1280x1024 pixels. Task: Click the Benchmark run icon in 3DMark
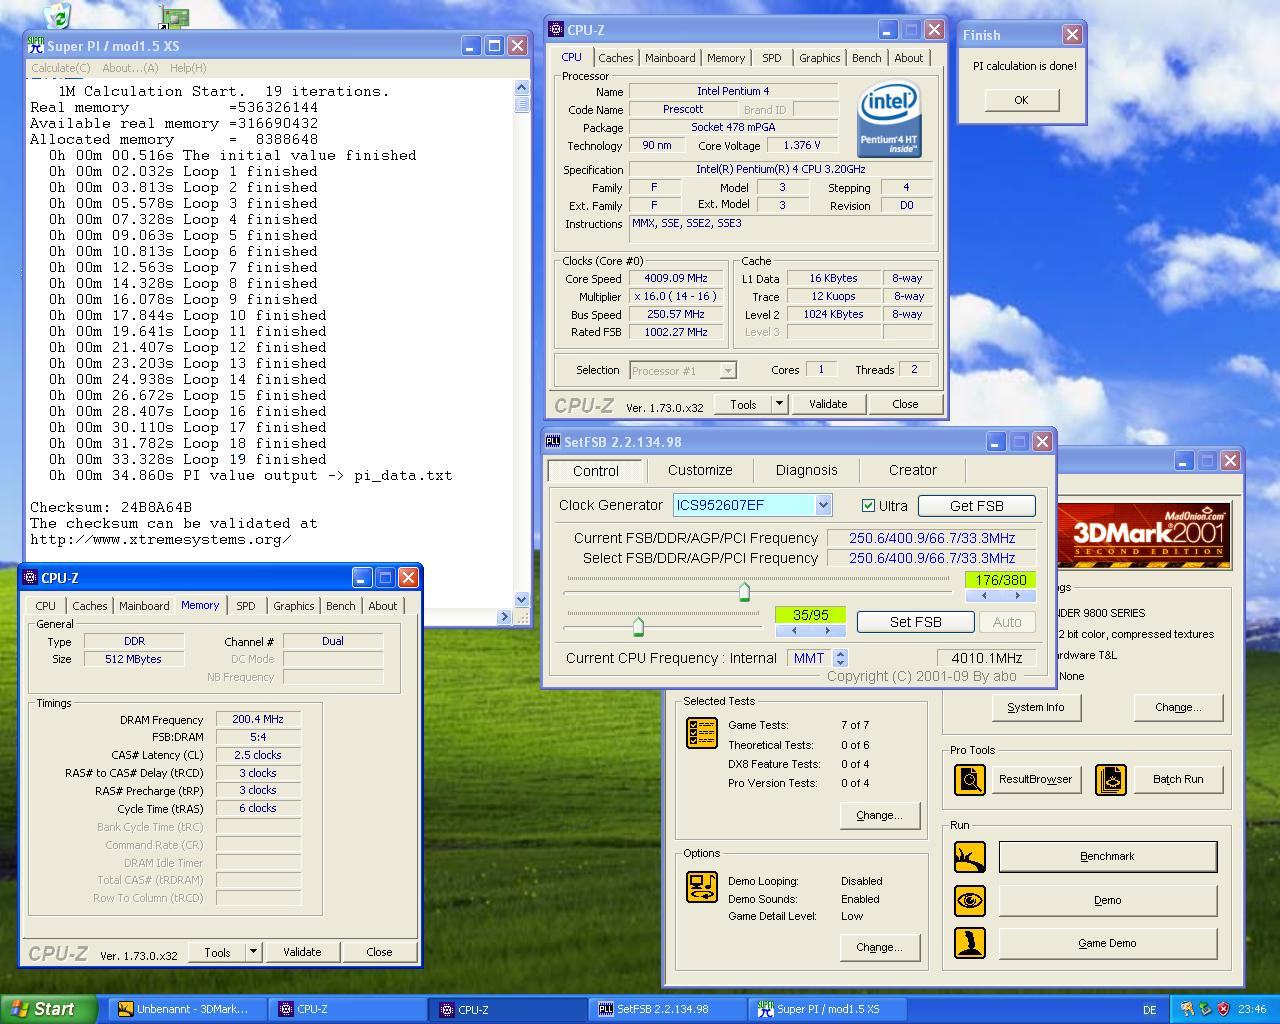coord(969,856)
